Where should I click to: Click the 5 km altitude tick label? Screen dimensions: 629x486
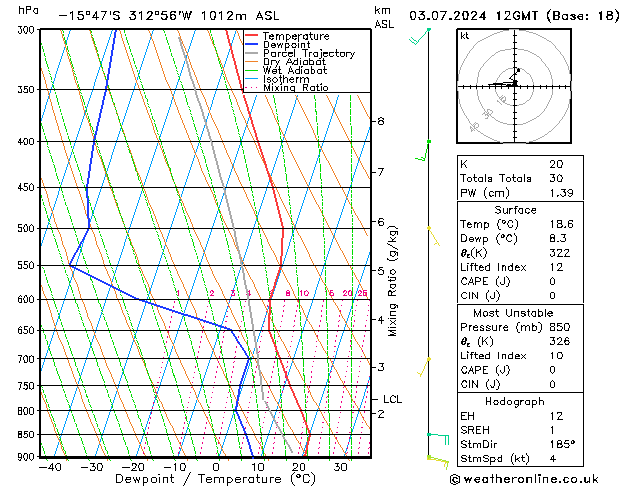(x=381, y=271)
